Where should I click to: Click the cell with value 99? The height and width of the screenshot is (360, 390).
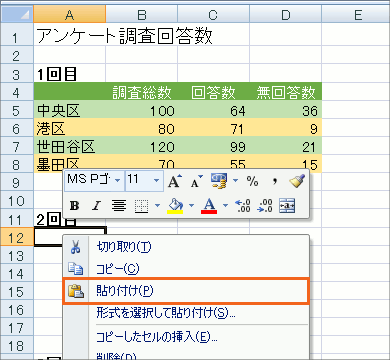(213, 146)
